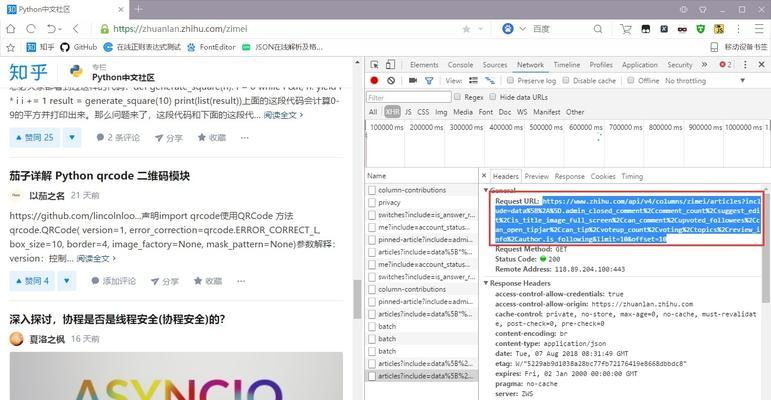Close the DevTools panel
Viewport: 771px width, 400px height.
tap(761, 64)
